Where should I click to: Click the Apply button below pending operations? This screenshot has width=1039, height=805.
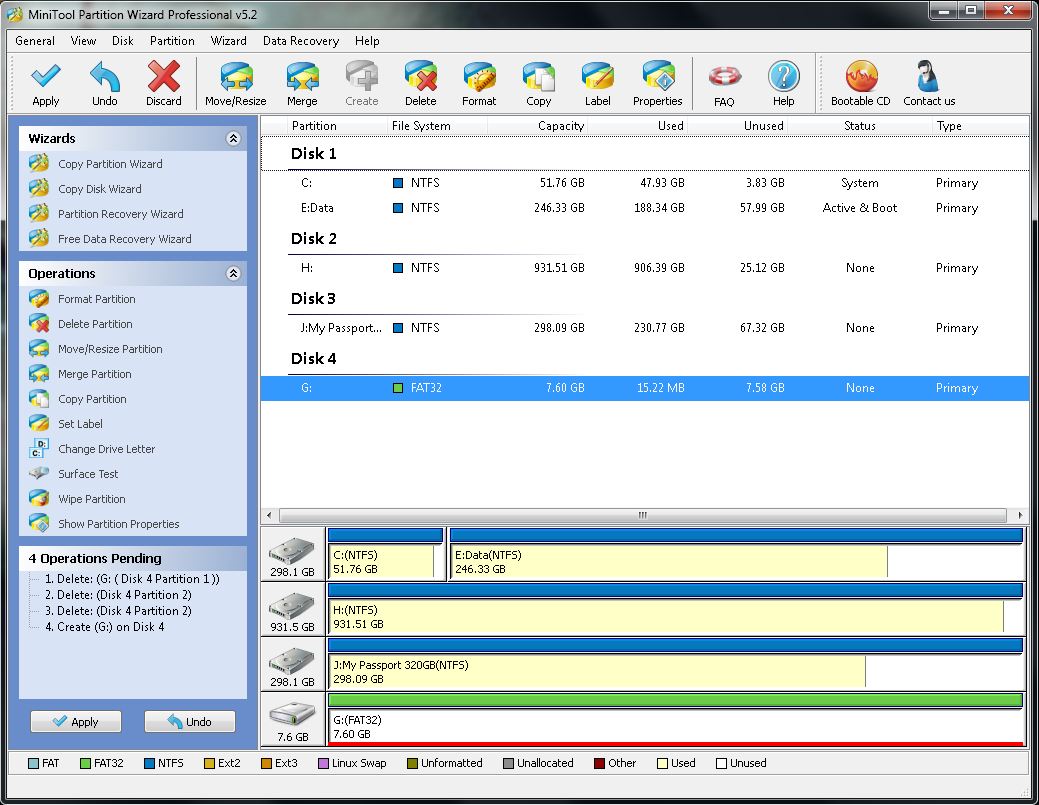pyautogui.click(x=76, y=722)
